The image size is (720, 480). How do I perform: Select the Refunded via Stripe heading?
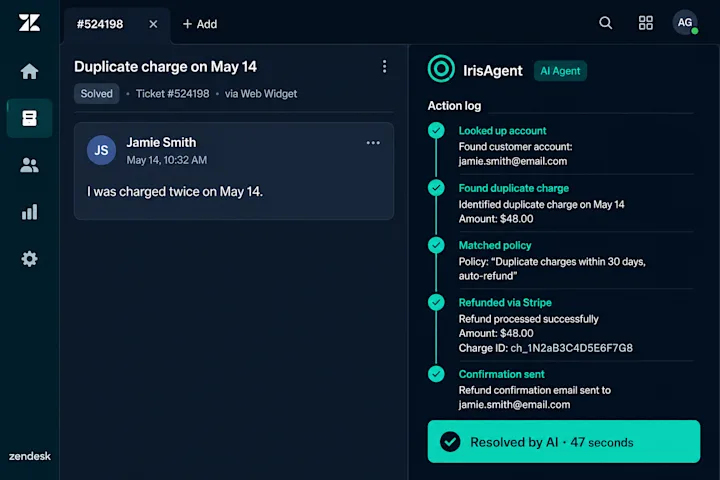(505, 302)
